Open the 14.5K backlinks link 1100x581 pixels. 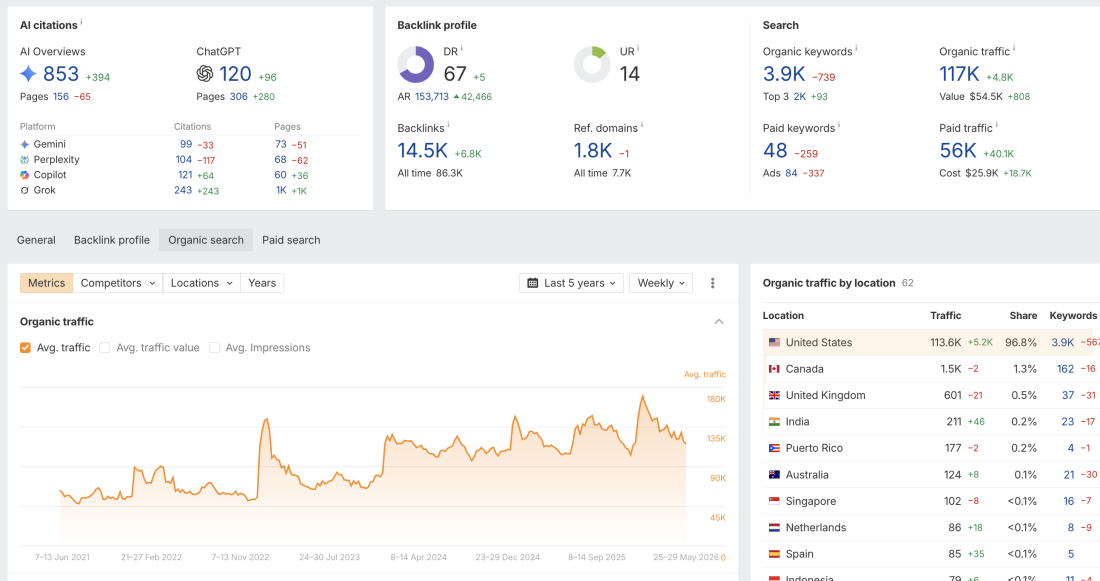[422, 150]
